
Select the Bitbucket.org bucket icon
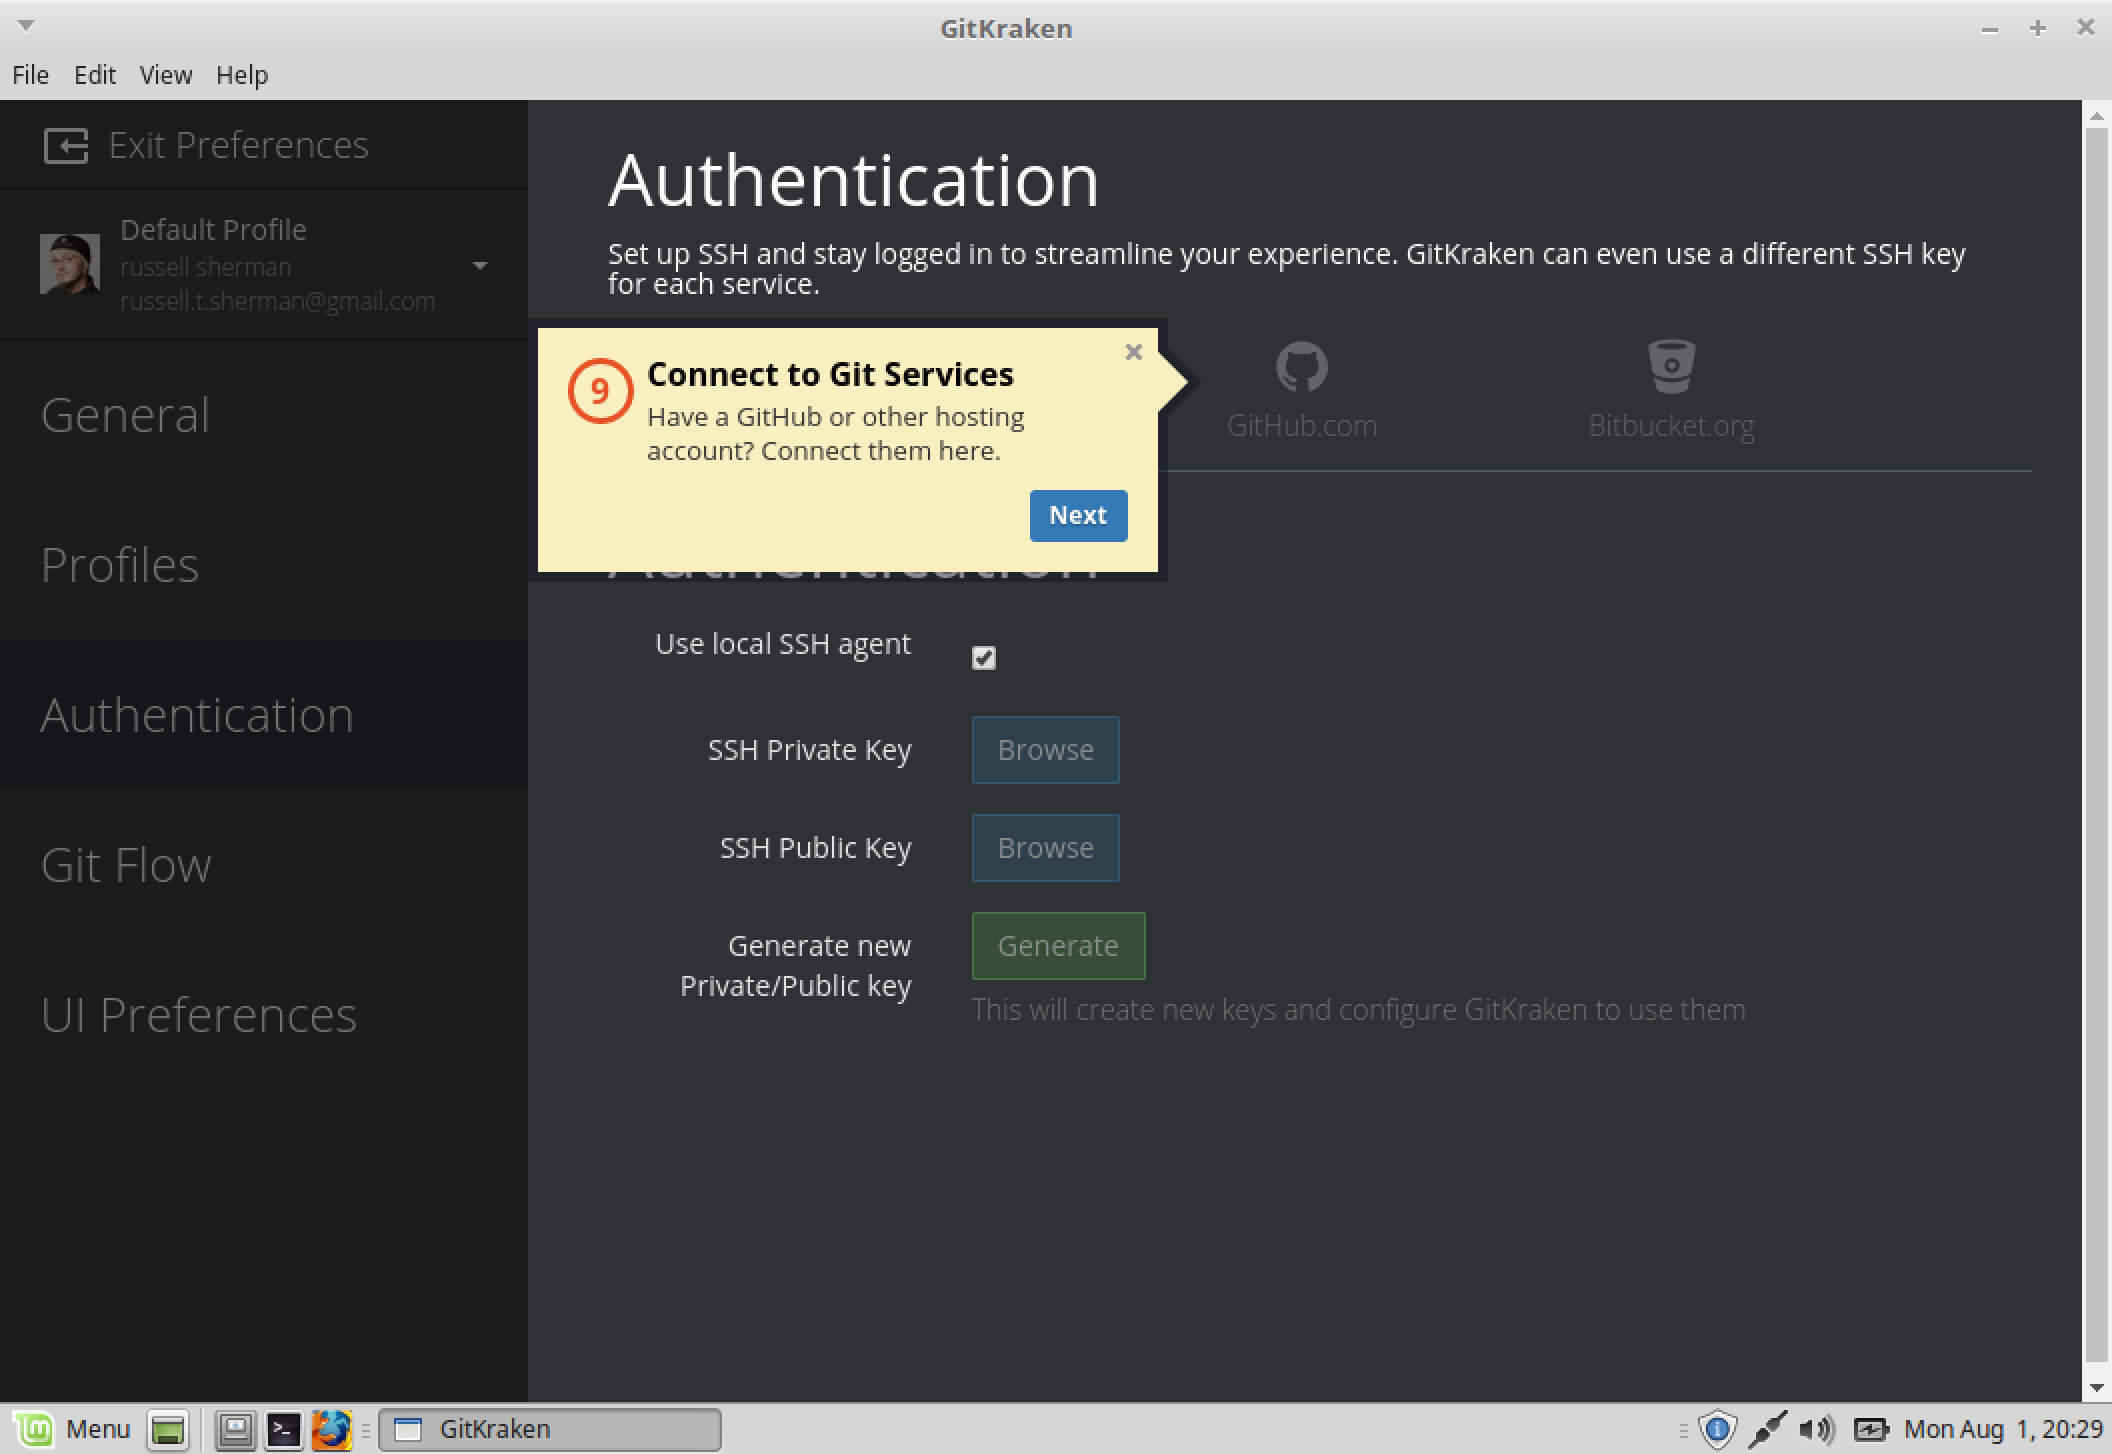click(1671, 367)
